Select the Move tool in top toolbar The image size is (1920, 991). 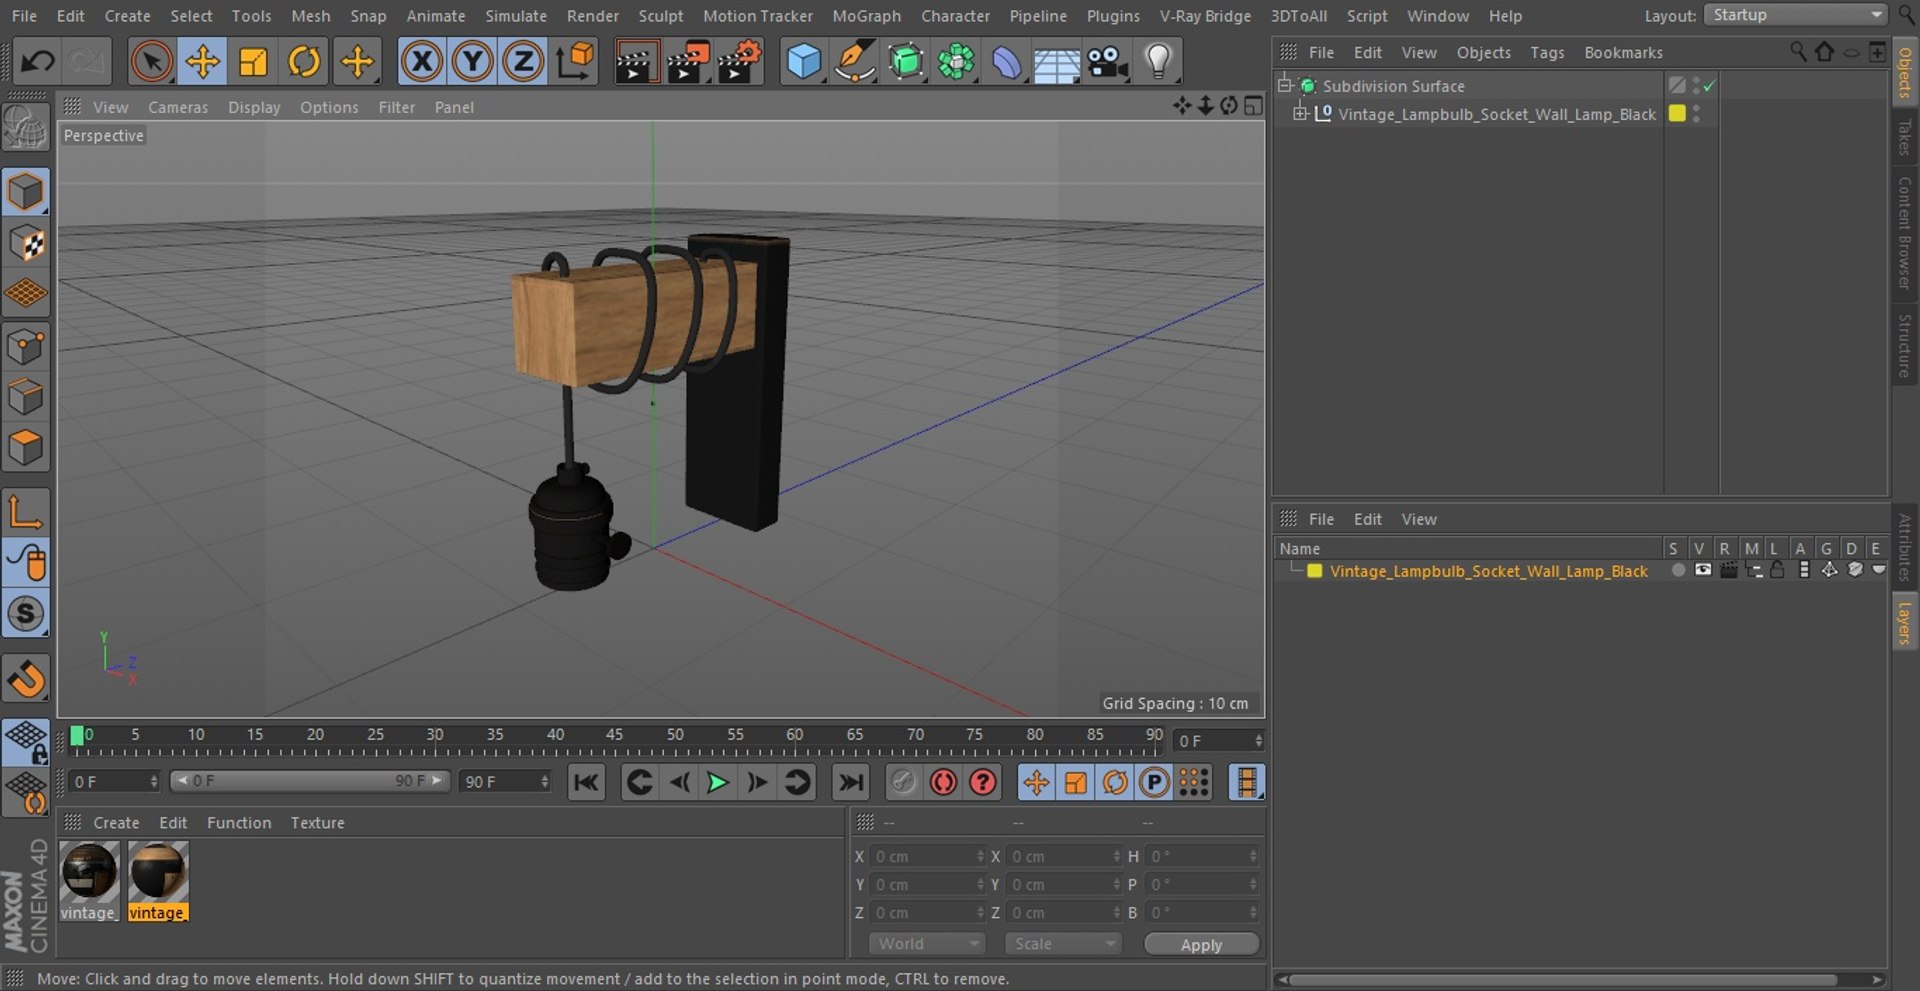(202, 62)
